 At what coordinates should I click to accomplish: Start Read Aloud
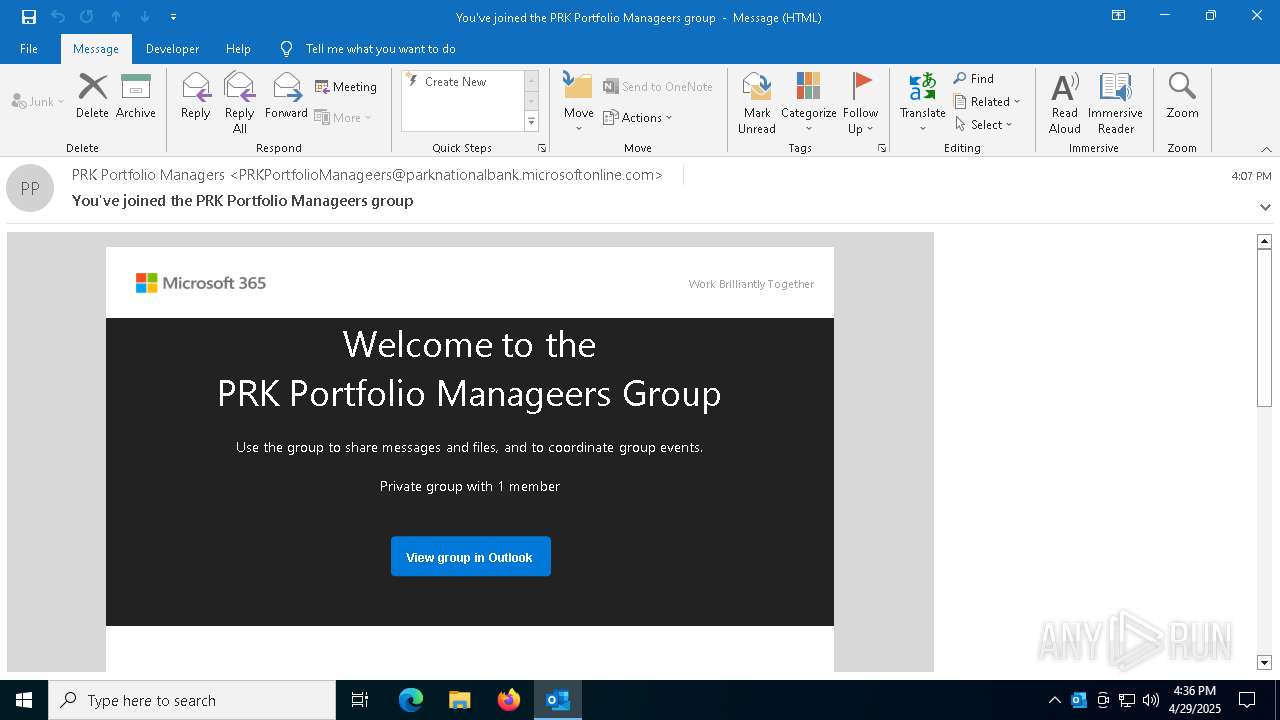[x=1065, y=103]
